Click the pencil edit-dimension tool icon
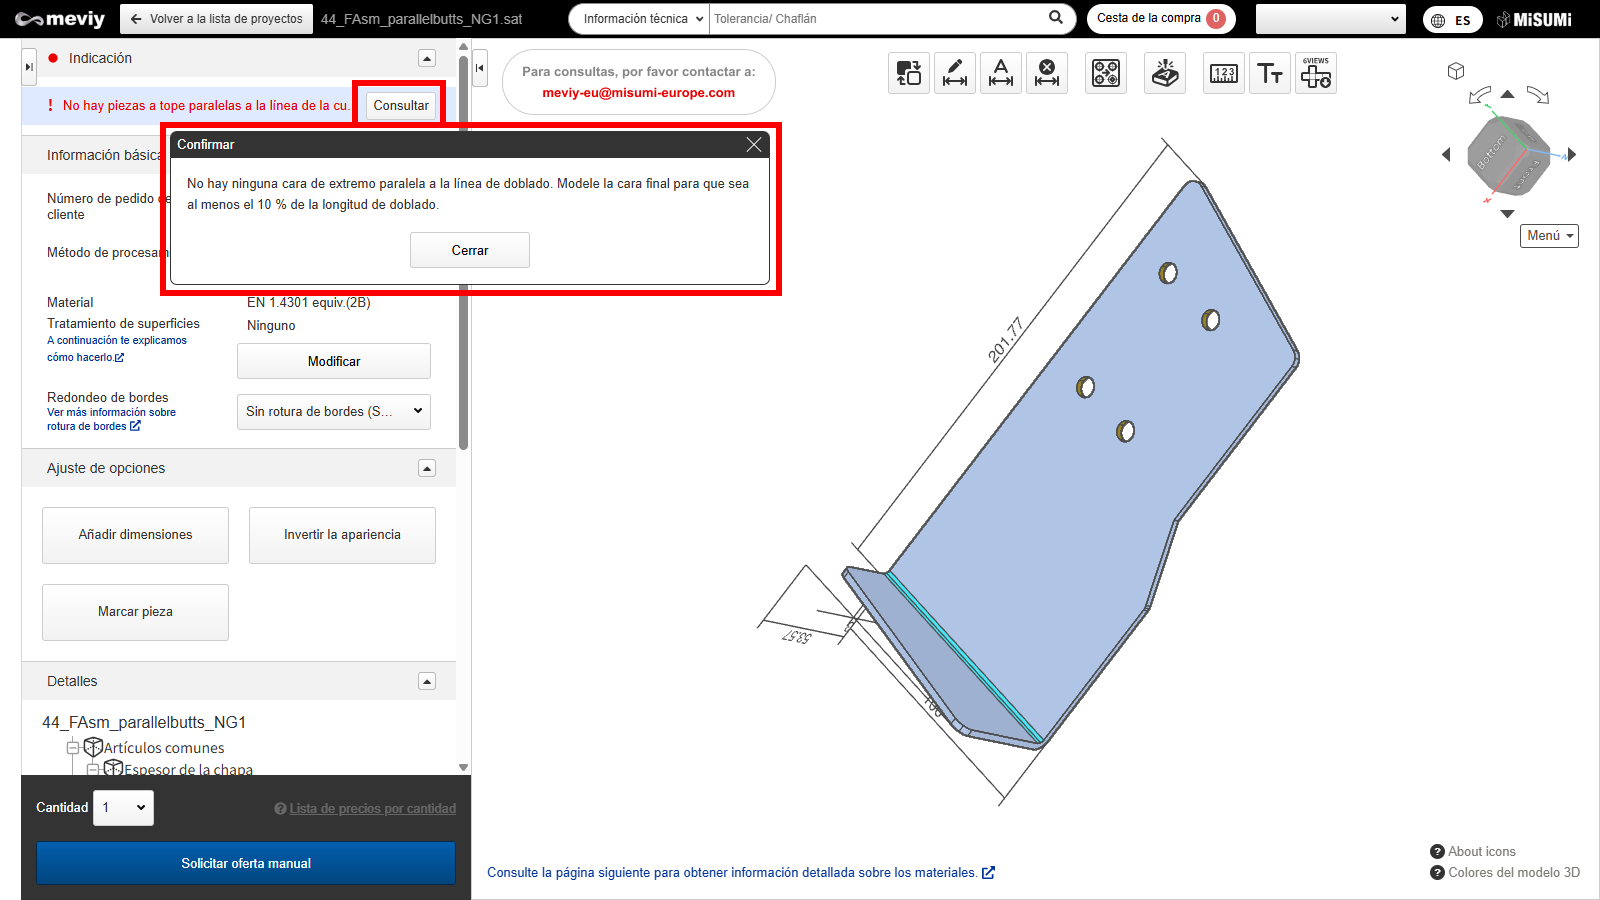The height and width of the screenshot is (900, 1600). pos(955,73)
